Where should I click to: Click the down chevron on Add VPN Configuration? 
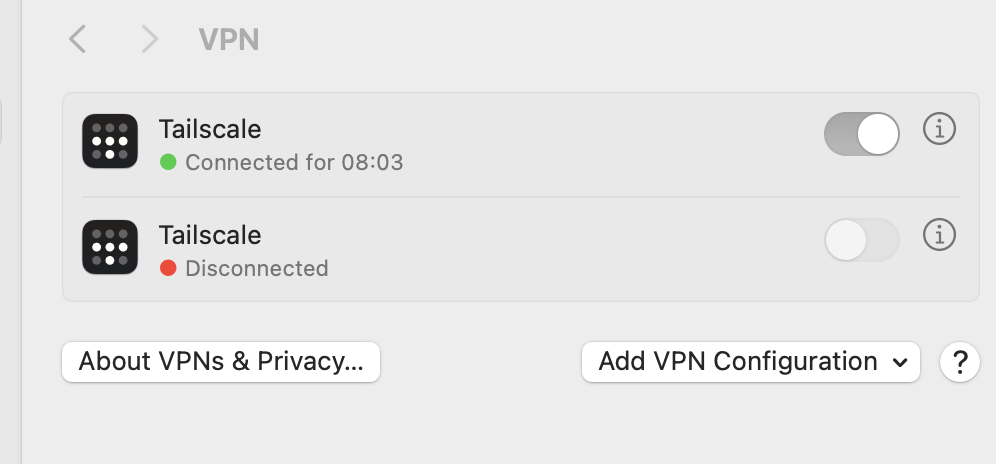[x=899, y=363]
